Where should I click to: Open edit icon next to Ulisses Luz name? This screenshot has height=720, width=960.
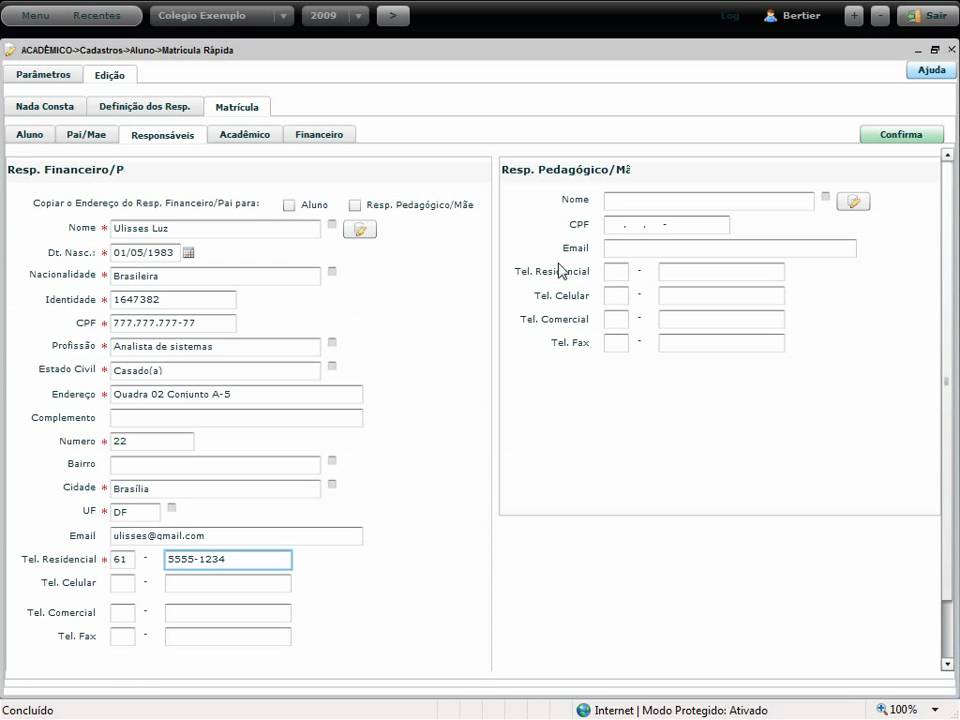pos(359,230)
